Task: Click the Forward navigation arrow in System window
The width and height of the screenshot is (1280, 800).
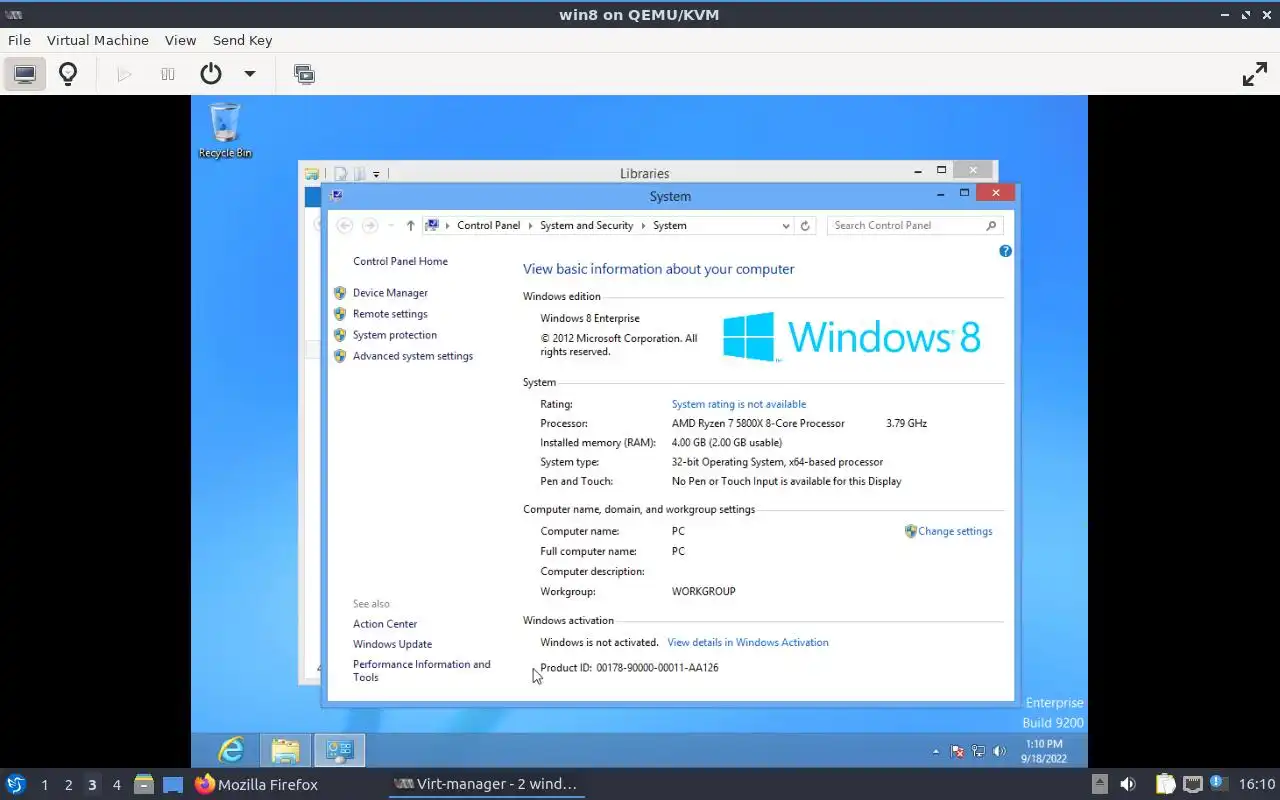Action: [x=370, y=226]
